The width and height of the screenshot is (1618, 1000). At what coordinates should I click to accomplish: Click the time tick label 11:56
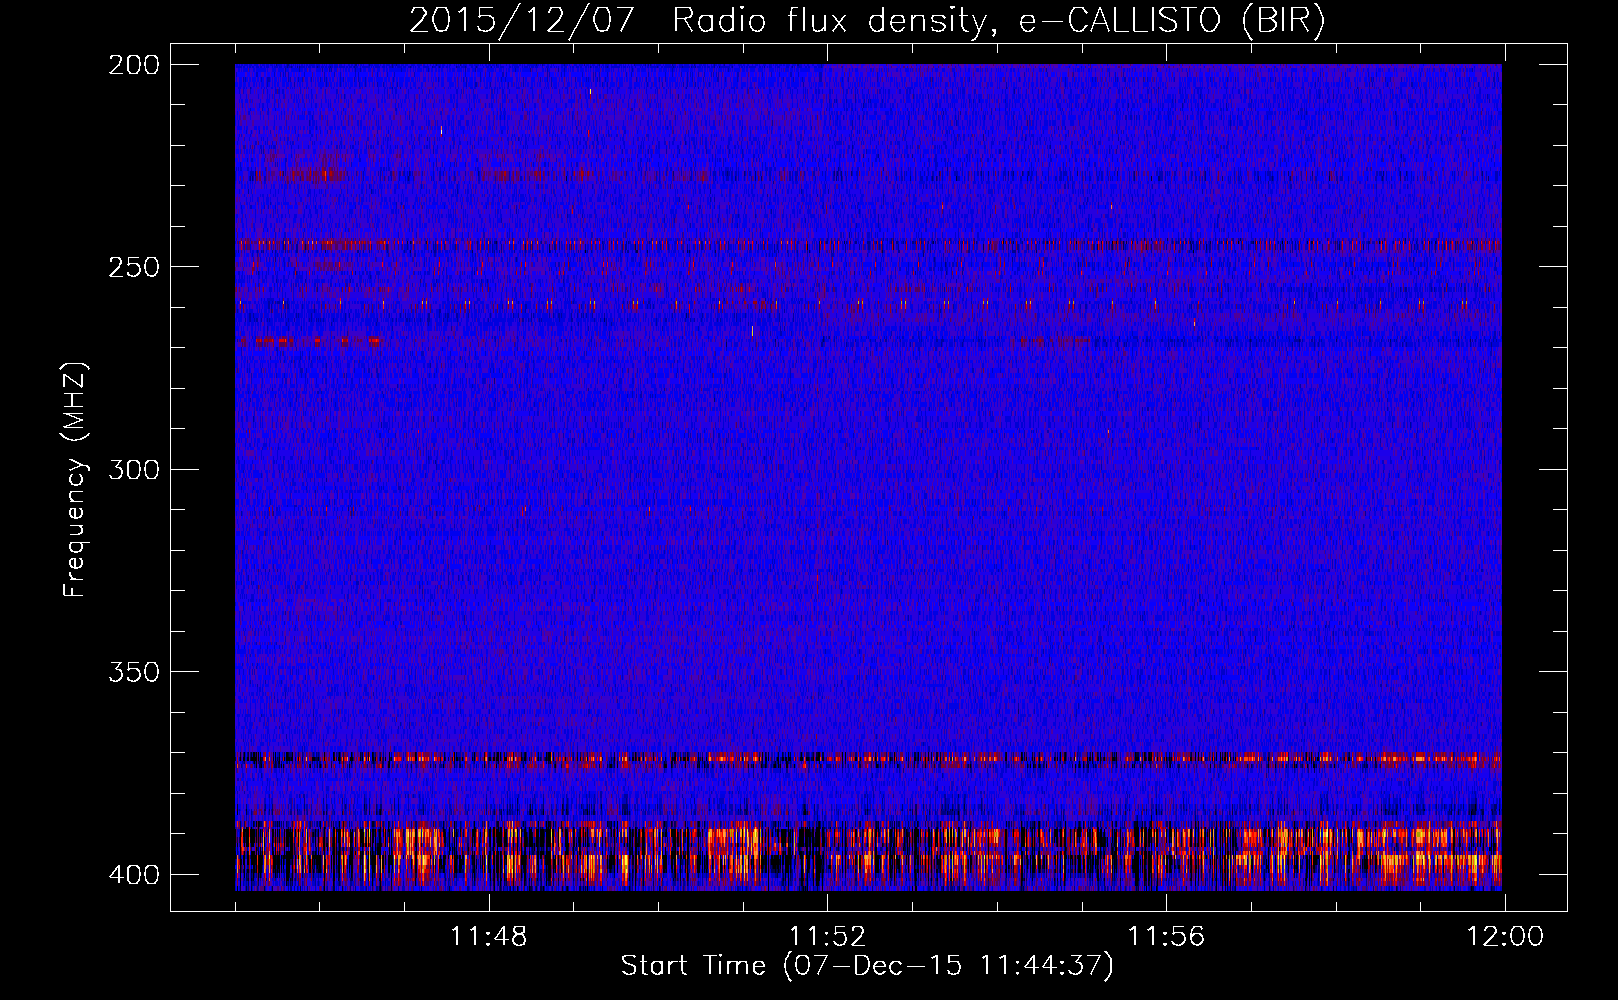(x=1166, y=937)
